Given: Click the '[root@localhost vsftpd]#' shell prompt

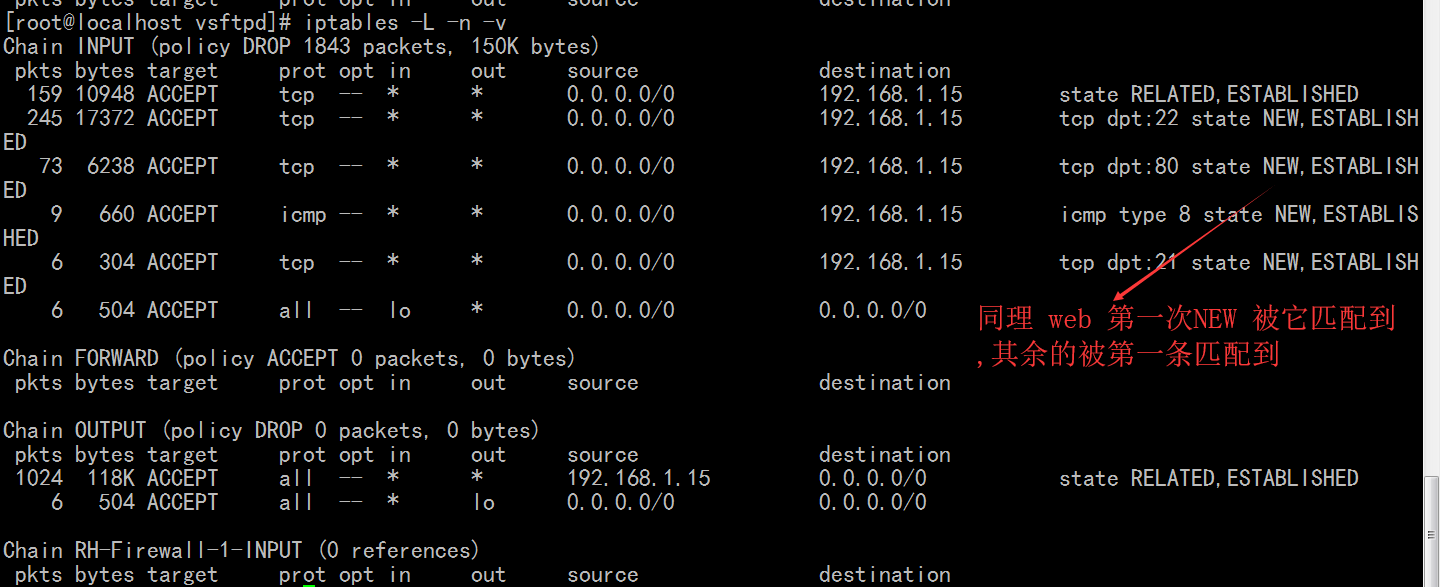Looking at the screenshot, I should click(148, 22).
